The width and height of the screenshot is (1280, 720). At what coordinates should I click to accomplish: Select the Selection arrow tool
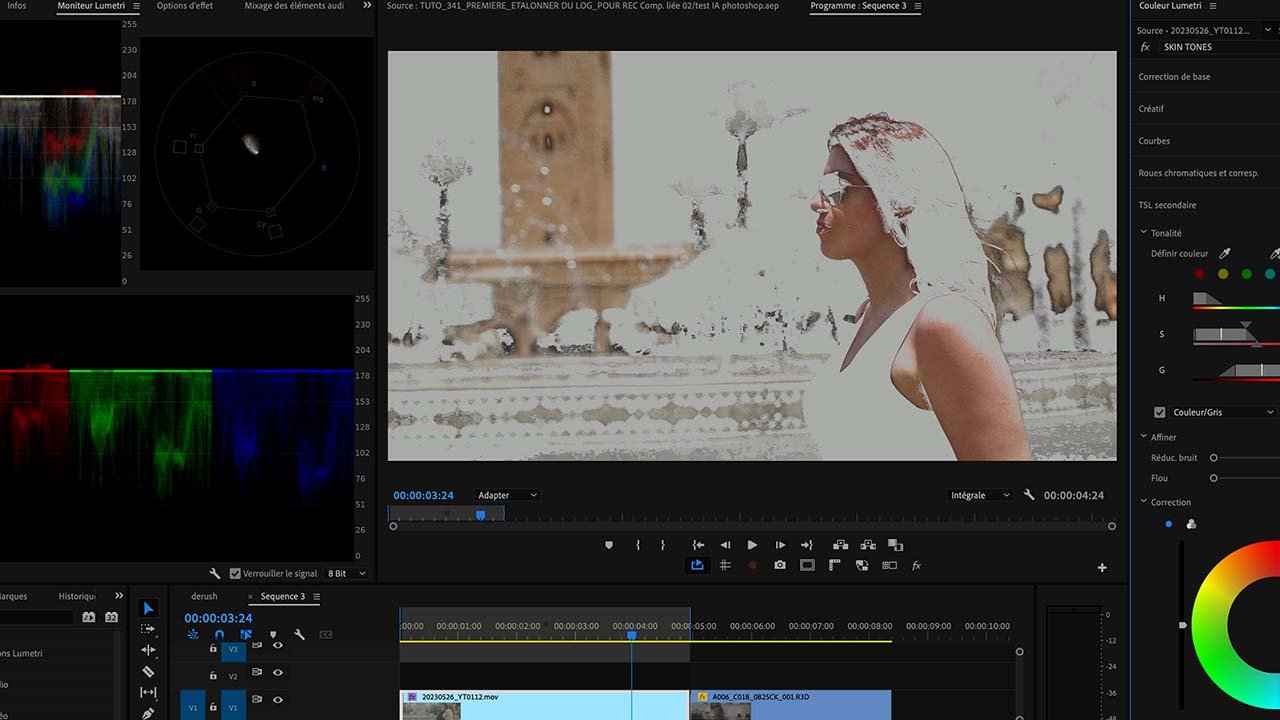148,608
